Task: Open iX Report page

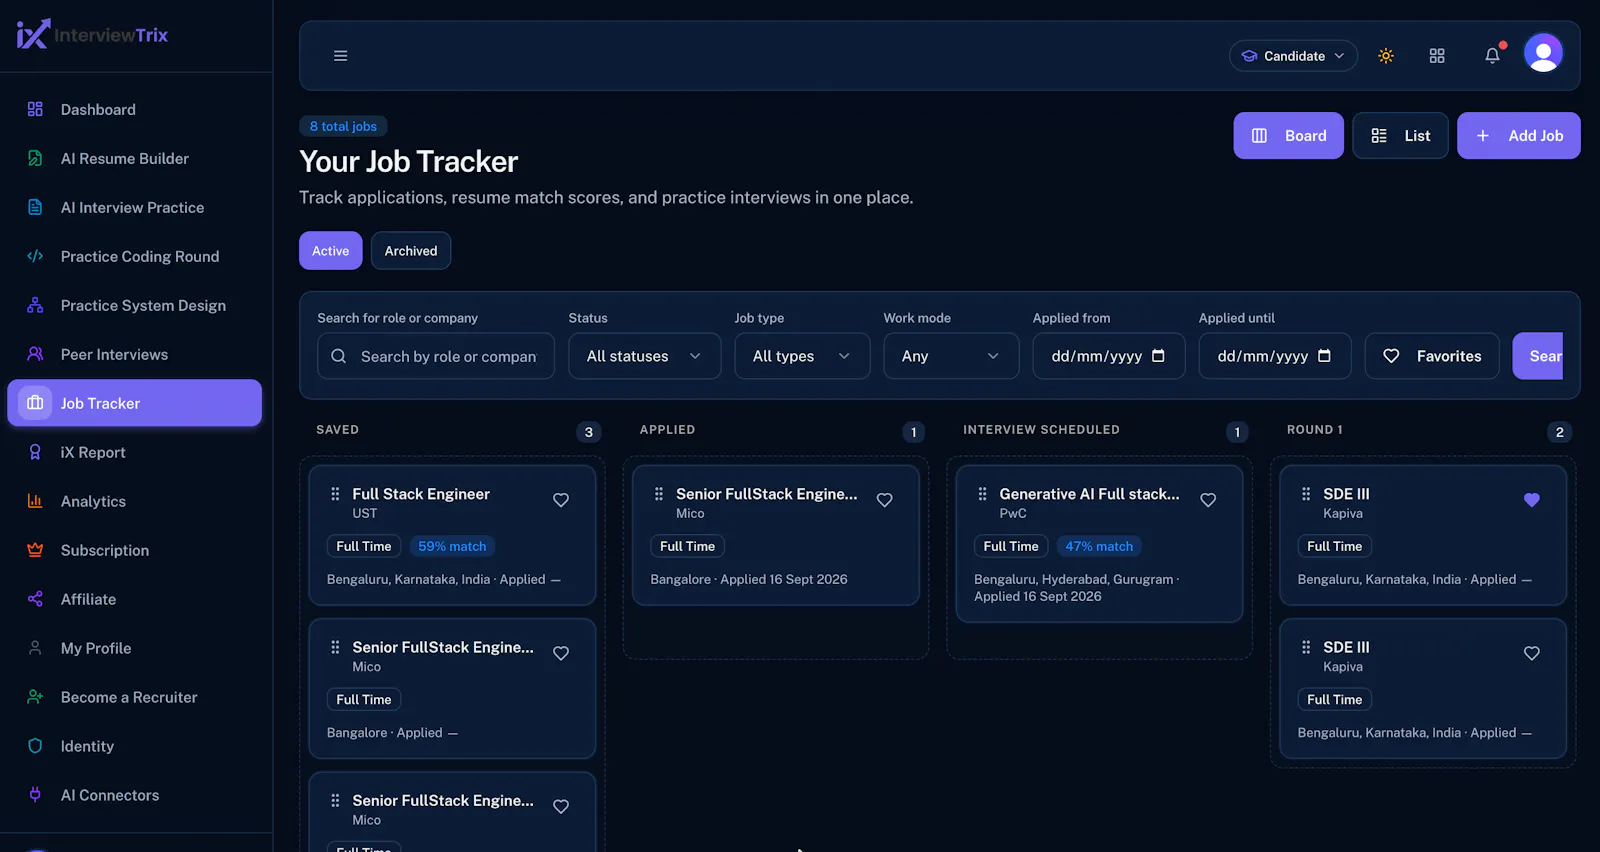Action: coord(135,453)
